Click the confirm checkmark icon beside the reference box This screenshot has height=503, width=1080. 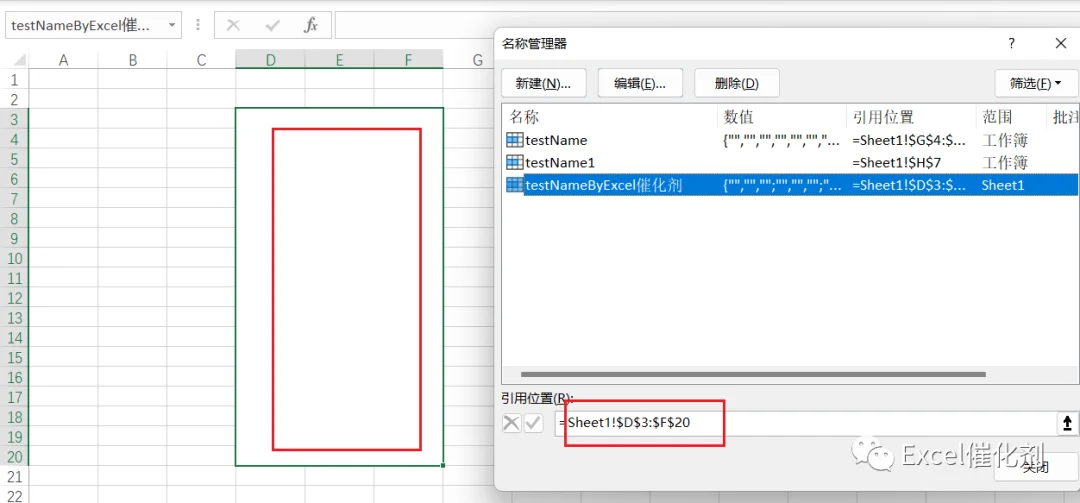tap(533, 423)
